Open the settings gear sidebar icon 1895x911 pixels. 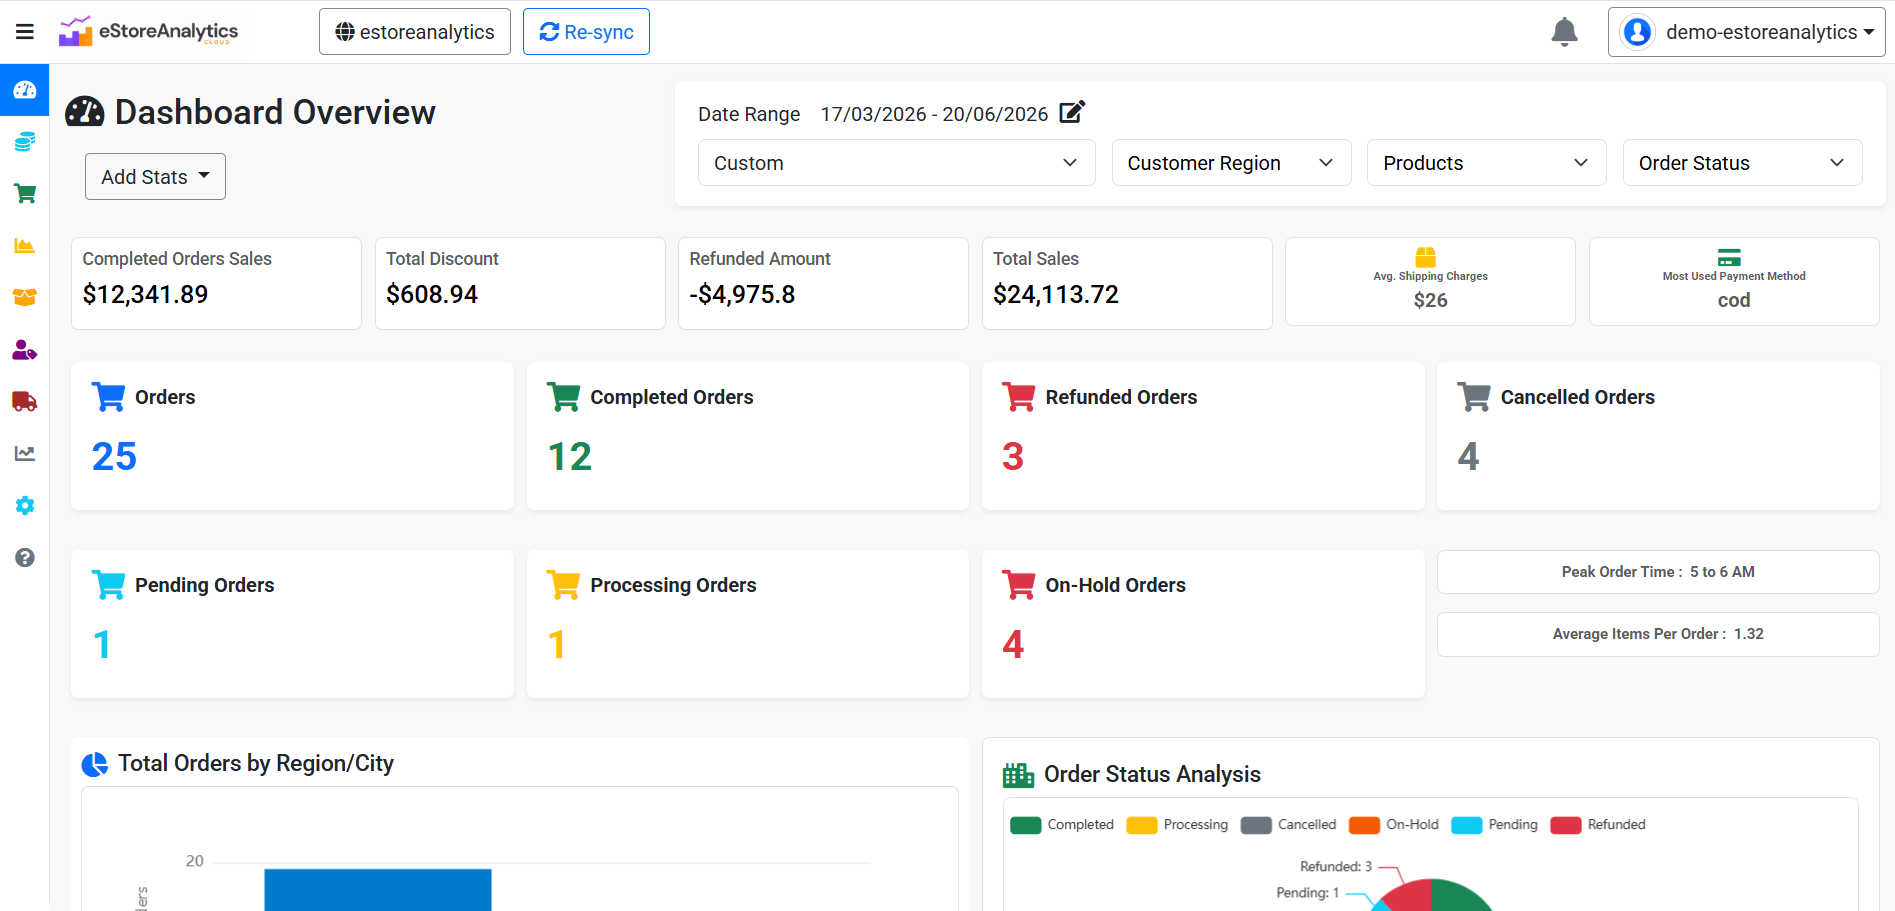[25, 506]
